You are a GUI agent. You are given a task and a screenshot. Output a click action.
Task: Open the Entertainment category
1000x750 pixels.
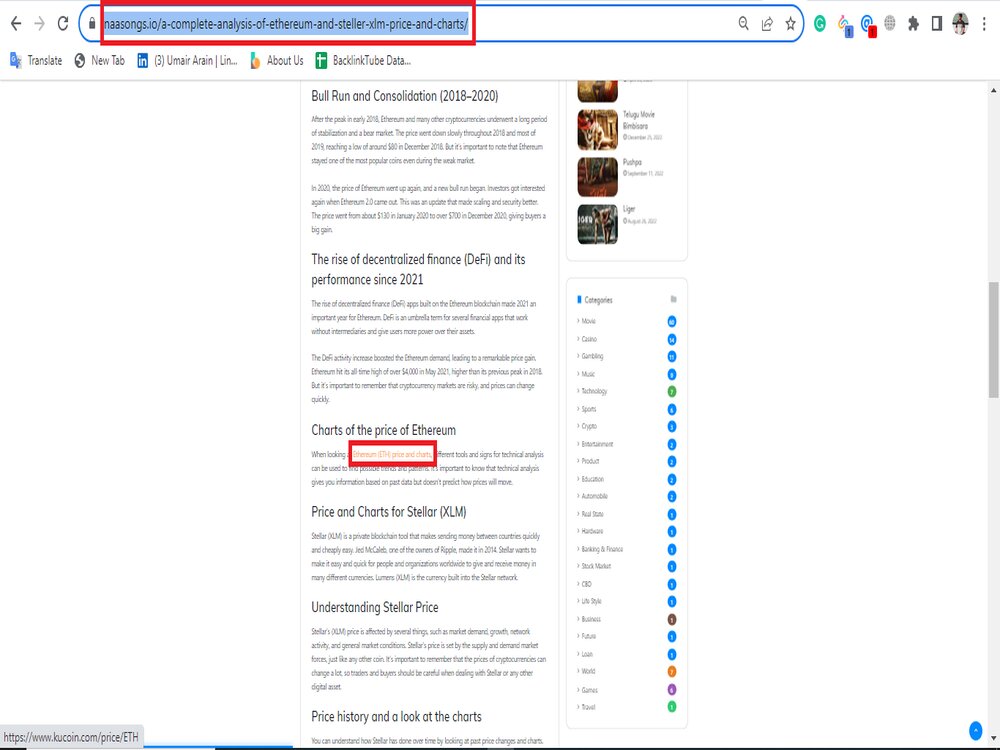pyautogui.click(x=597, y=444)
